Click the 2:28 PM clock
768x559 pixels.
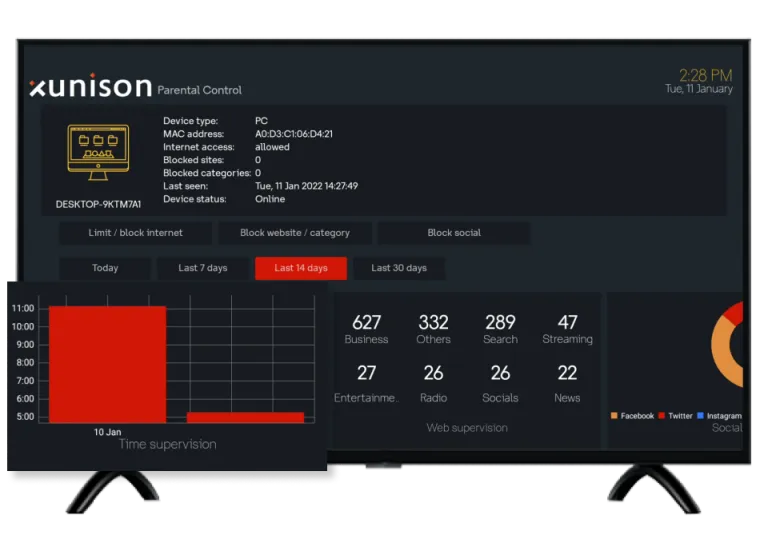[705, 75]
